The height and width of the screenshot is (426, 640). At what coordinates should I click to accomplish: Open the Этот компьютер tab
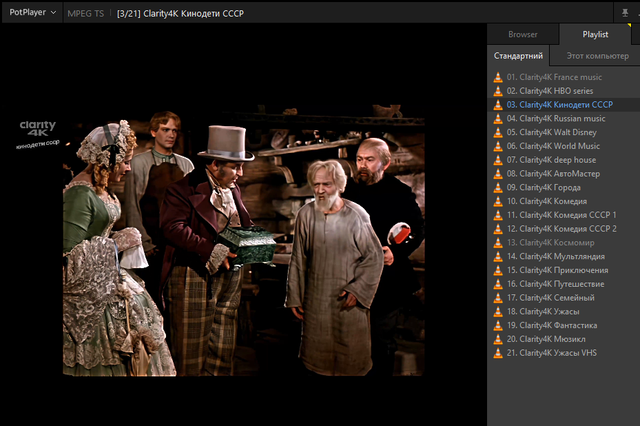pyautogui.click(x=597, y=56)
